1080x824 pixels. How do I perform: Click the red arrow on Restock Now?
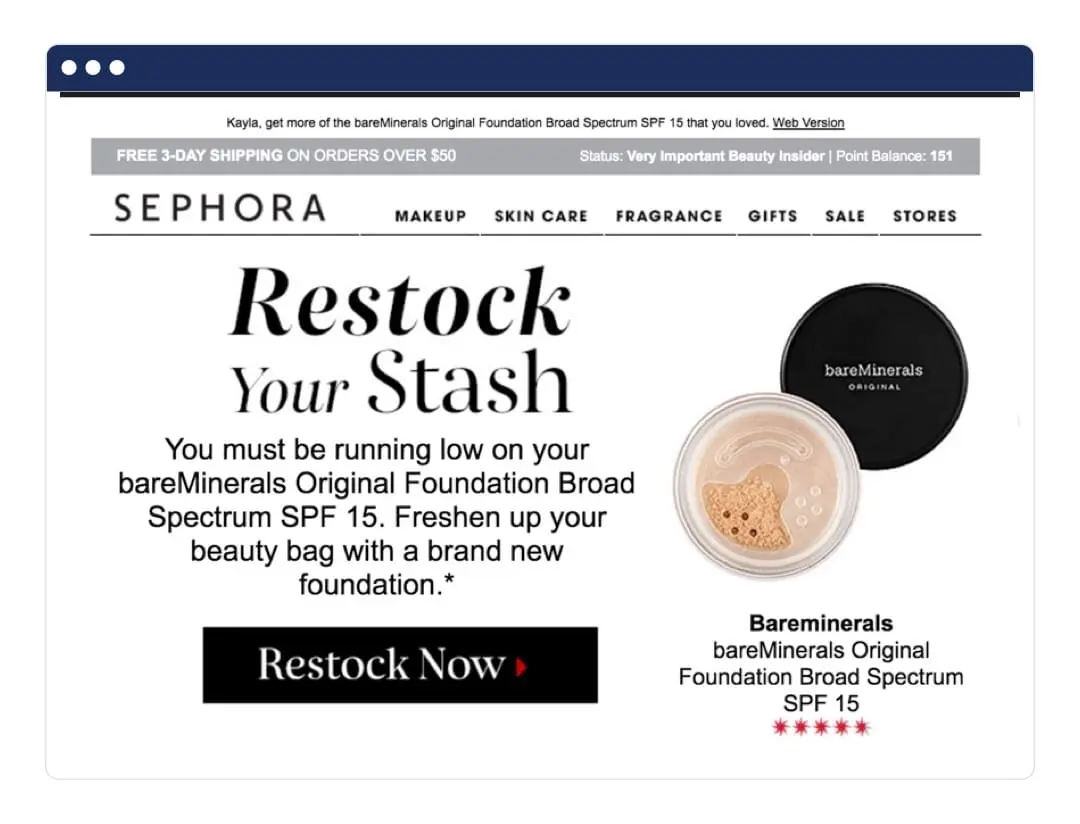click(521, 666)
